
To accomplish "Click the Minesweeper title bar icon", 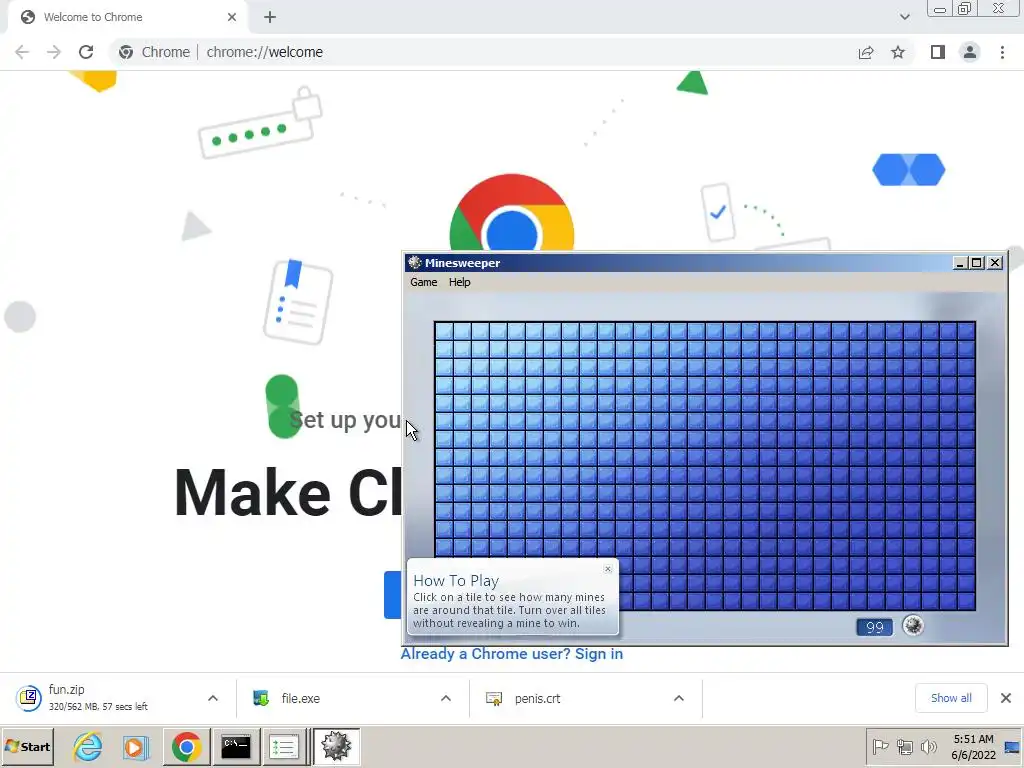I will pyautogui.click(x=414, y=263).
